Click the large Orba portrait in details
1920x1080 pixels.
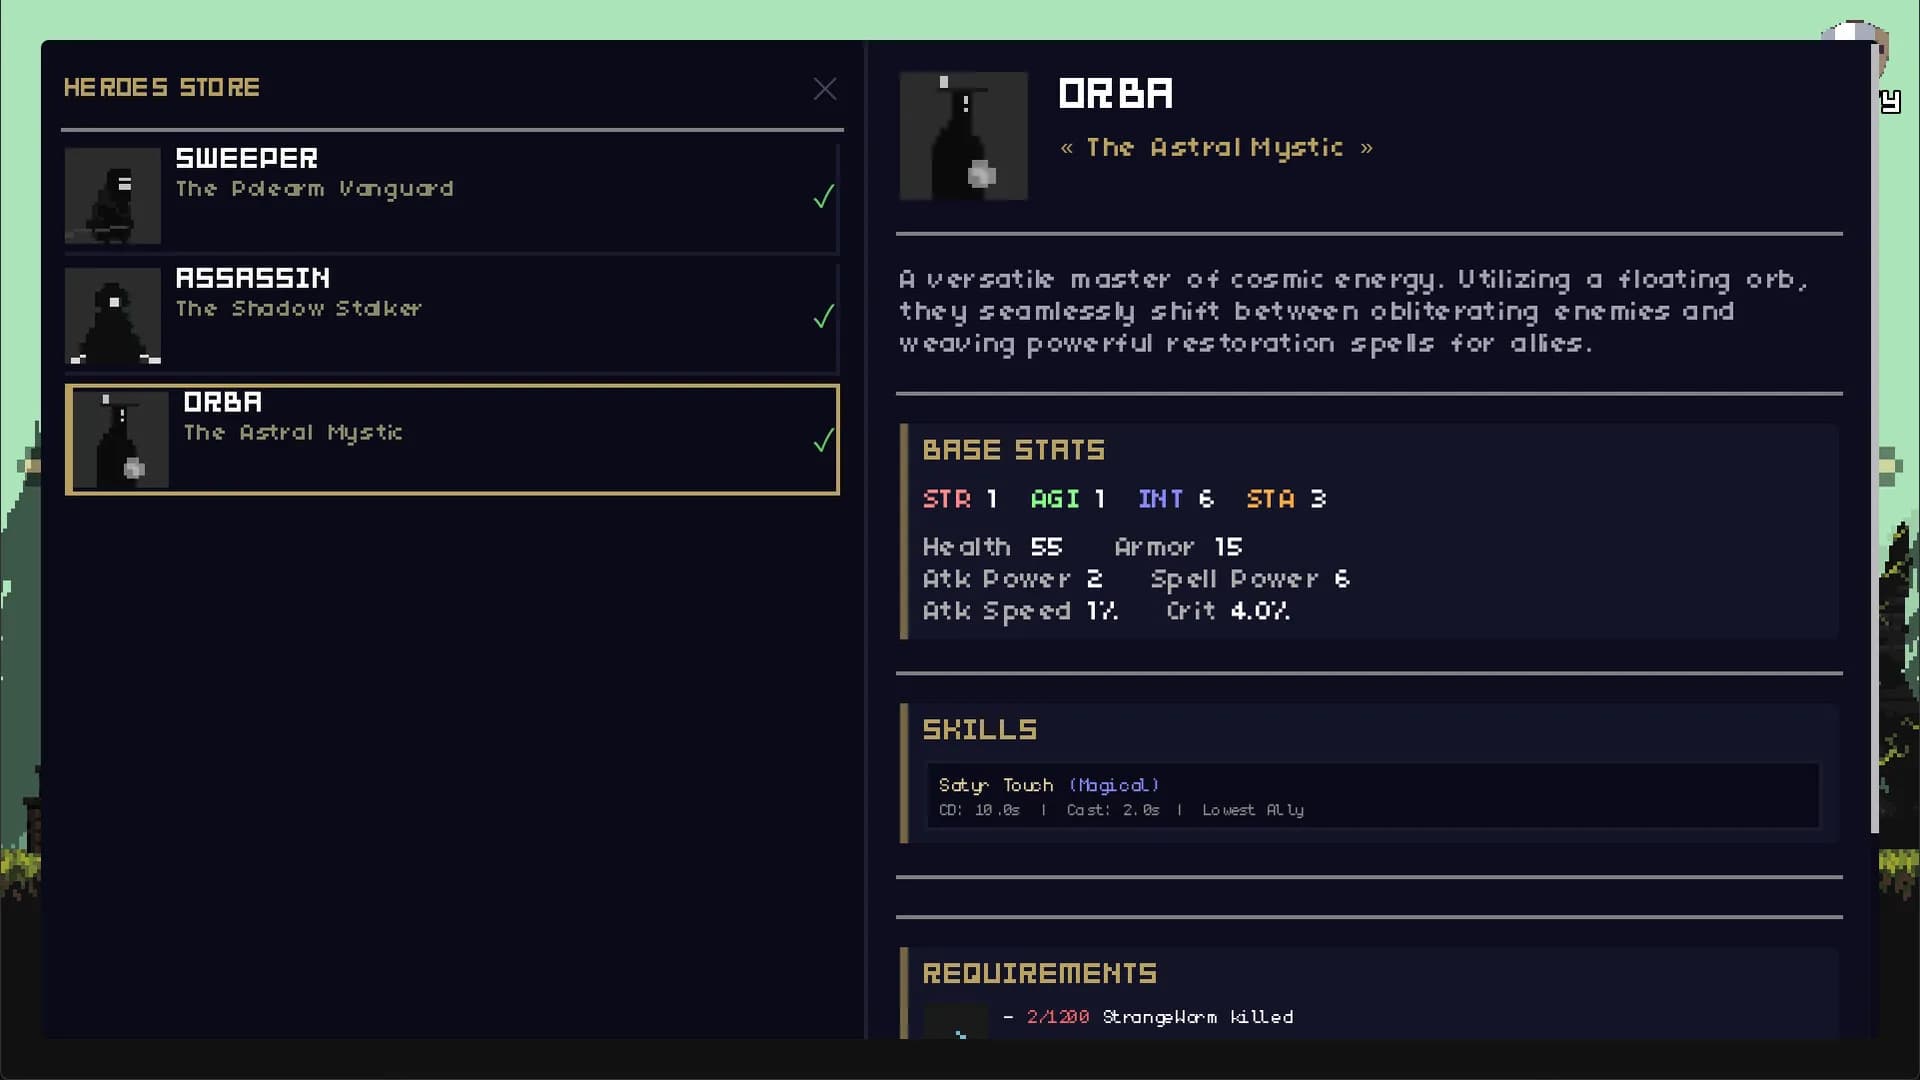(964, 136)
